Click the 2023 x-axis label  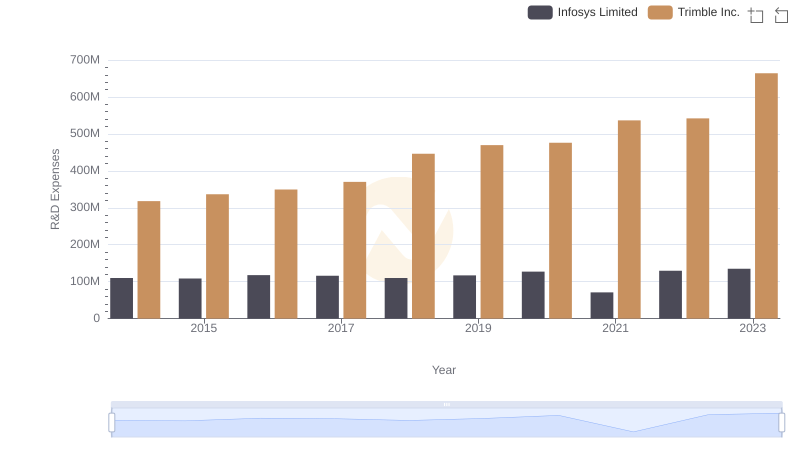pyautogui.click(x=753, y=328)
